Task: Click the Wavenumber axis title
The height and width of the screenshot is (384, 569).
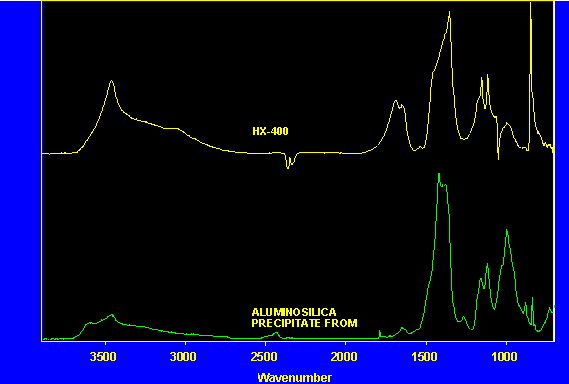Action: 295,378
